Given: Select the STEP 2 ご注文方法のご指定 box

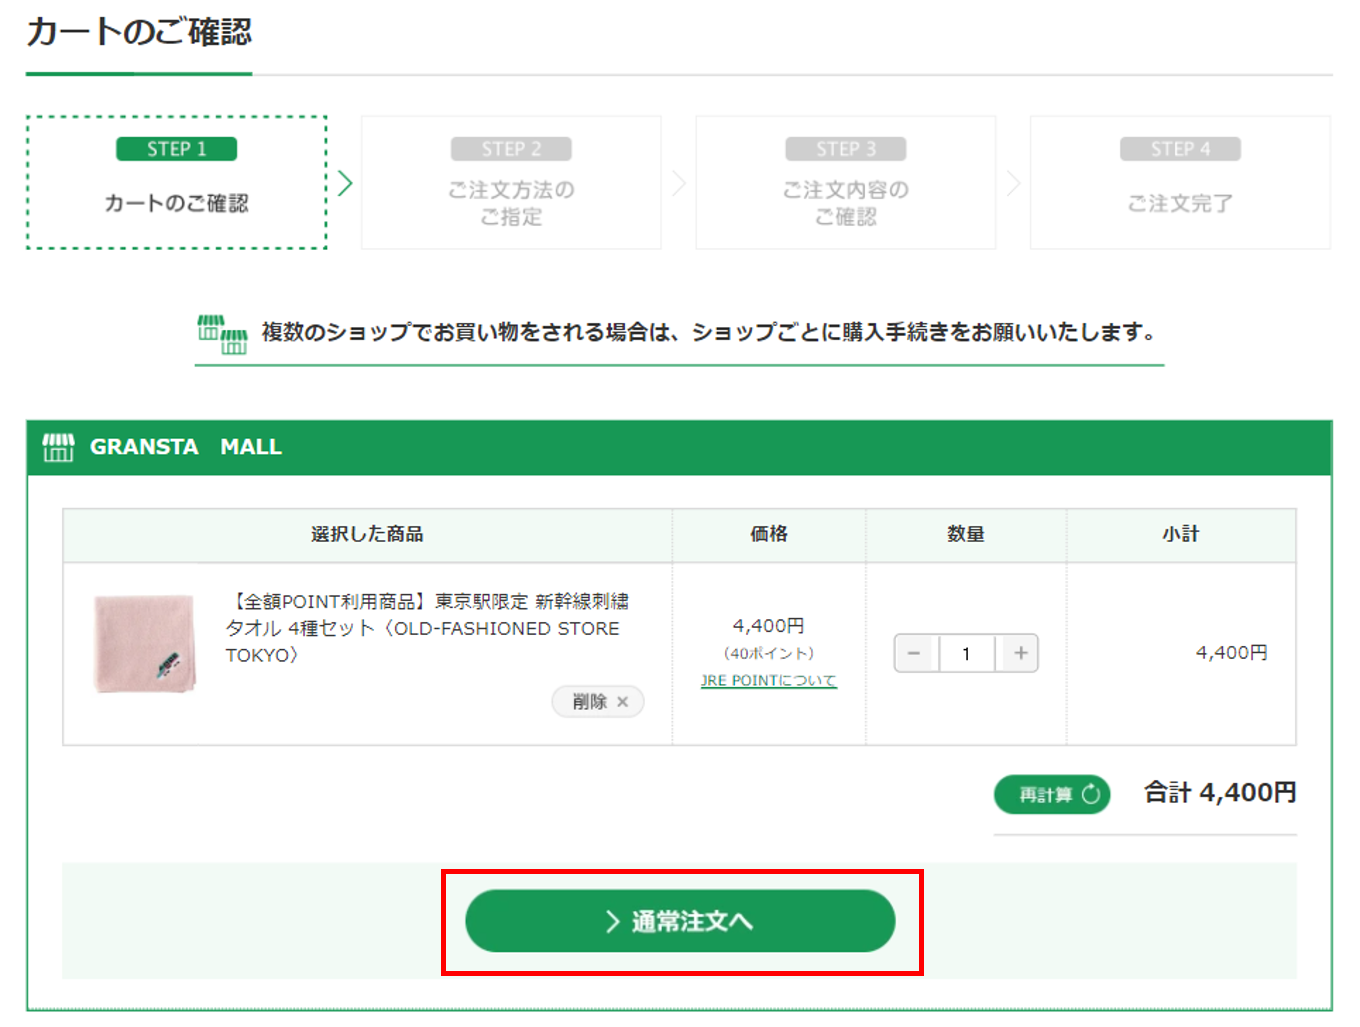Looking at the screenshot, I should [x=511, y=183].
